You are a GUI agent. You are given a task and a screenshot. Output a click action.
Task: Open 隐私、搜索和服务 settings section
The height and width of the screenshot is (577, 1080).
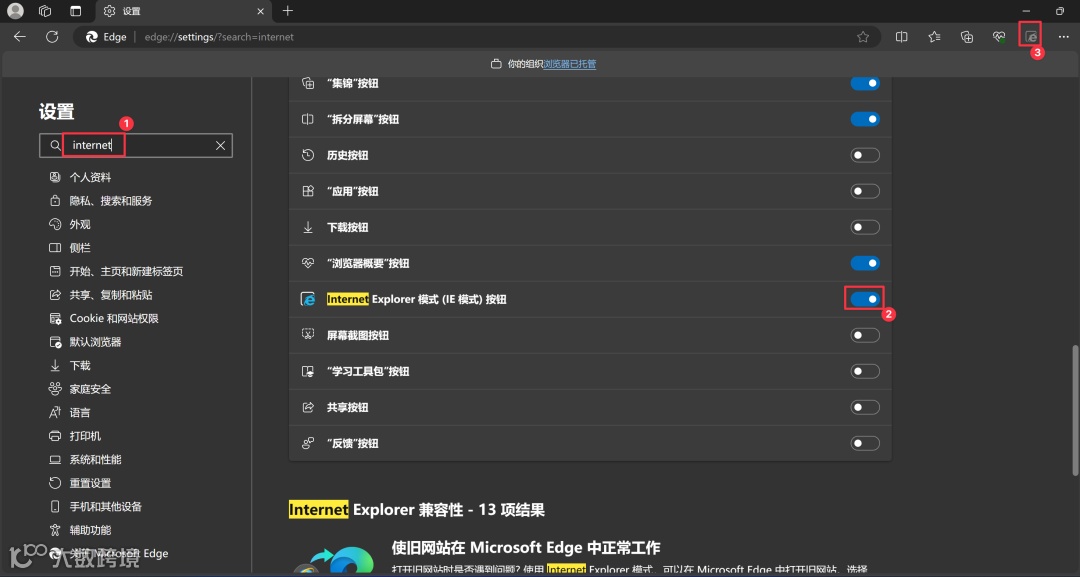pyautogui.click(x=111, y=200)
